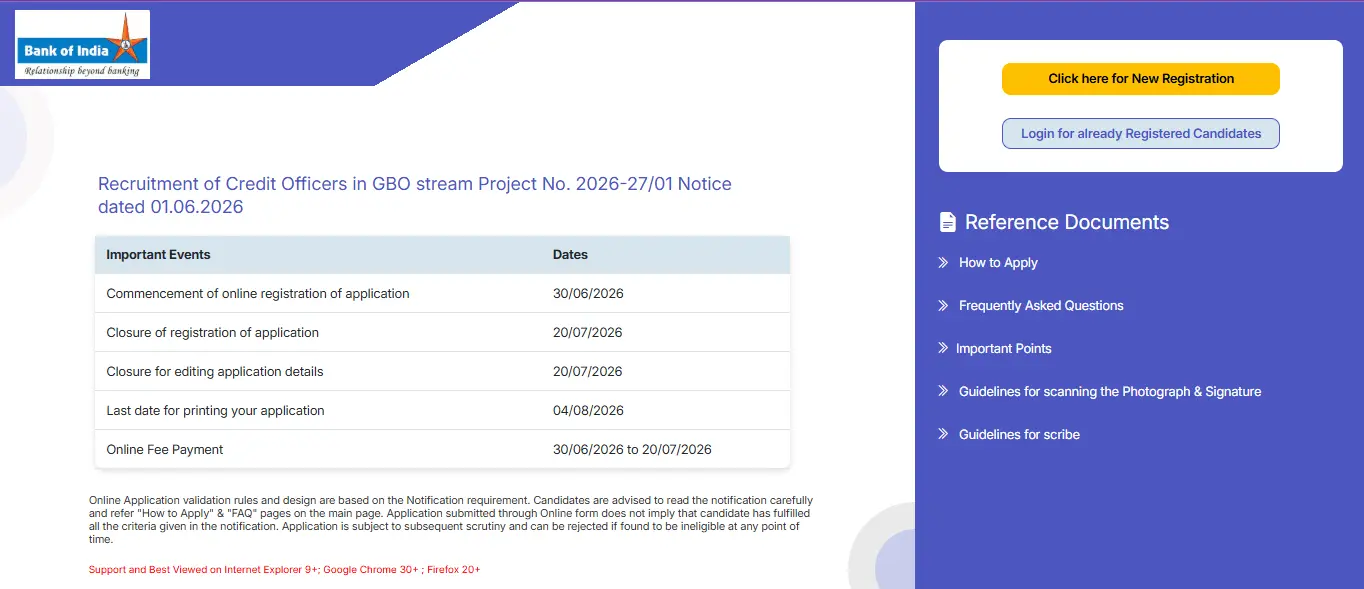Click the chevron icon beside Frequently Asked Questions
The height and width of the screenshot is (589, 1364).
click(943, 305)
